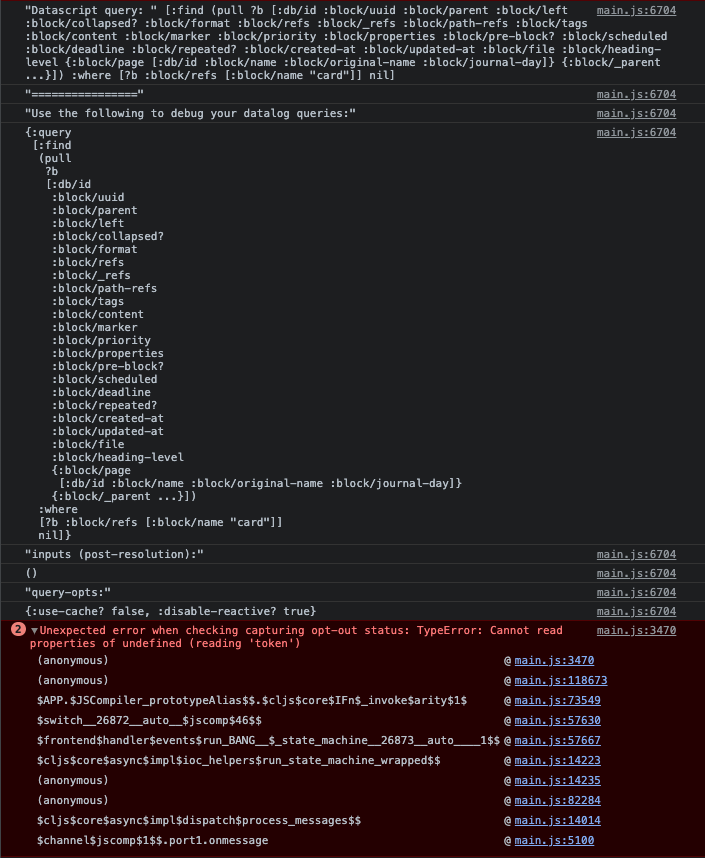705x858 pixels.
Task: Open main.js:14223 for run_state_machine_wrapped frame
Action: (554, 760)
